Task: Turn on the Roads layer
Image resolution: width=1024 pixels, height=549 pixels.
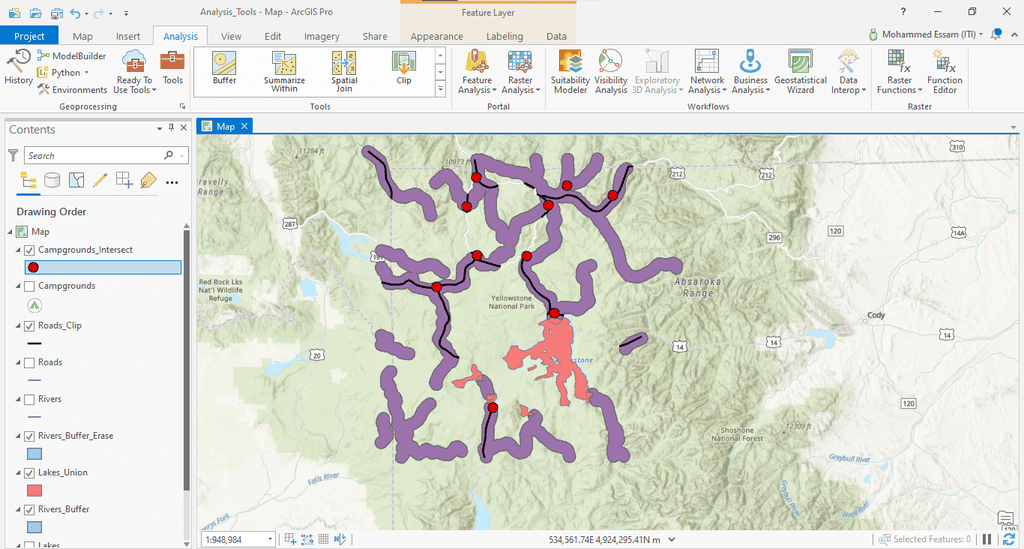Action: [x=29, y=362]
